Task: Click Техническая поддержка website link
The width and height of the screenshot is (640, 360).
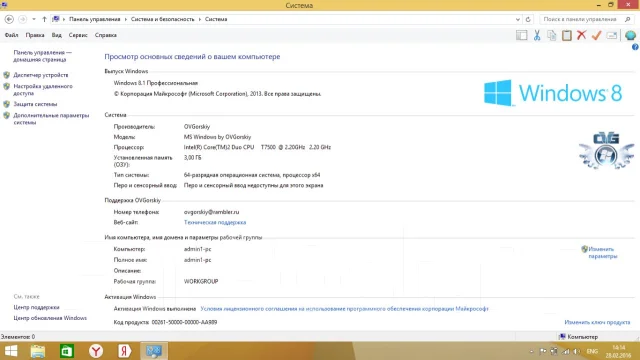Action: (x=215, y=222)
